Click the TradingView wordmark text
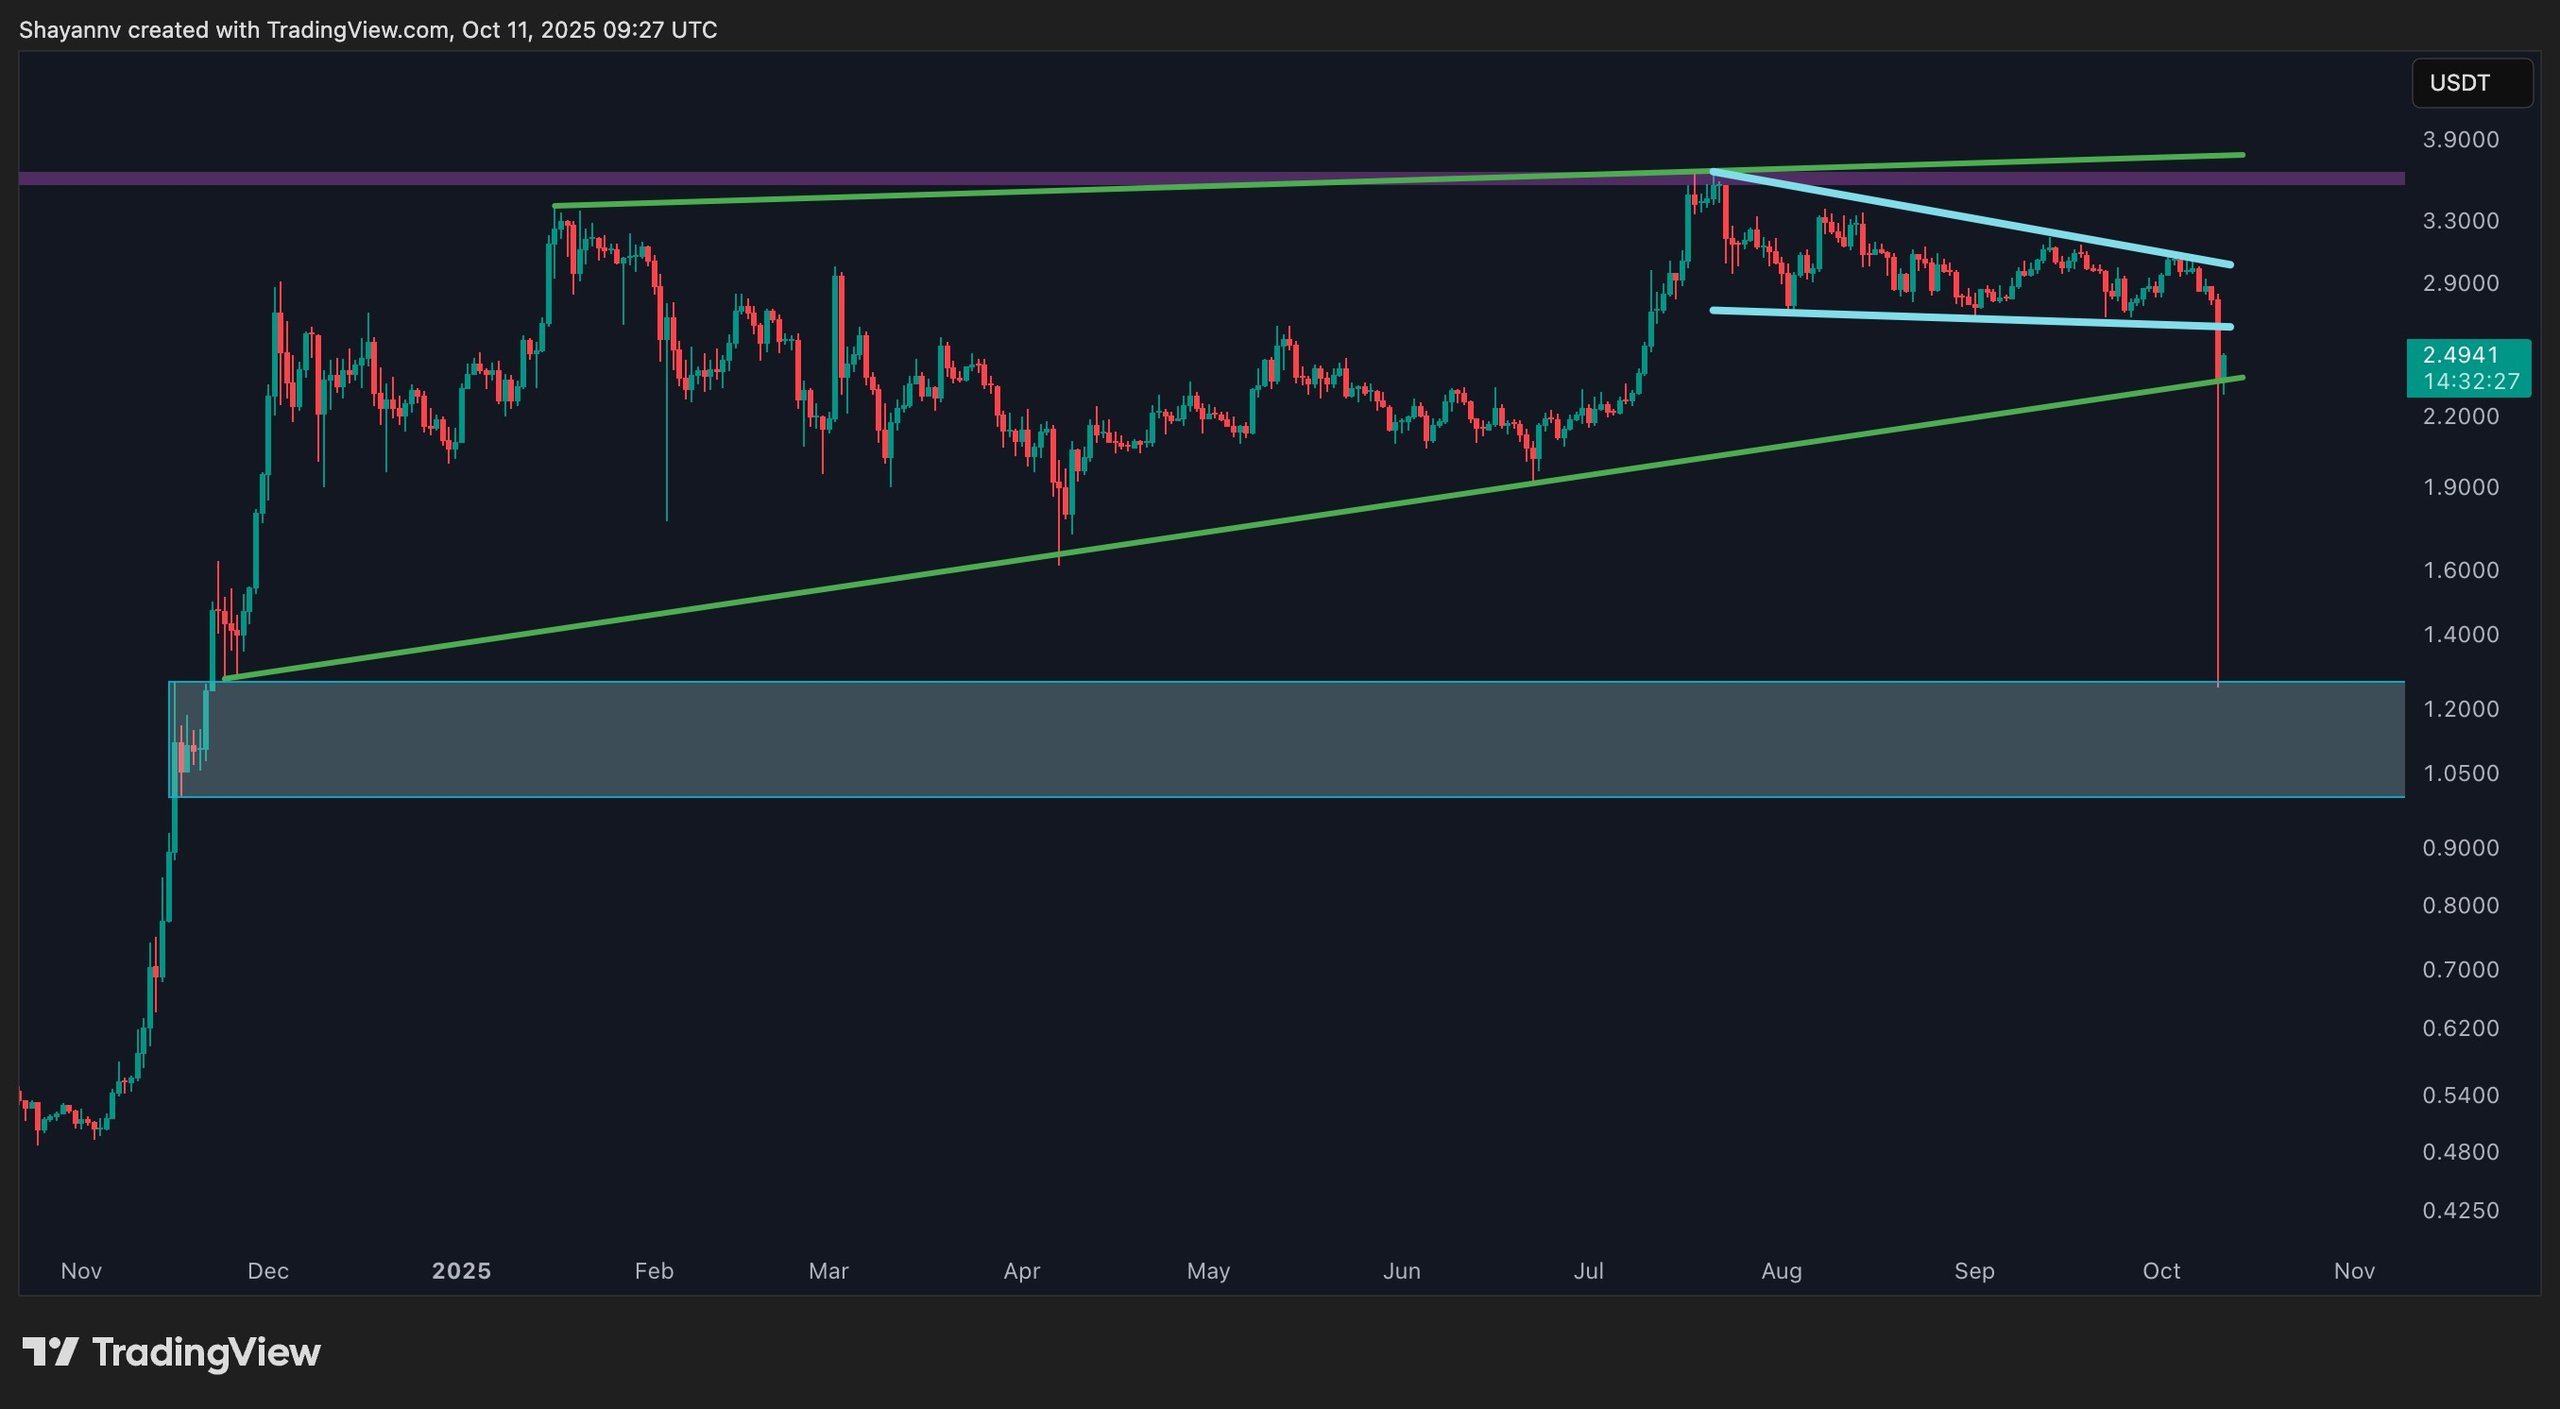 [x=206, y=1352]
